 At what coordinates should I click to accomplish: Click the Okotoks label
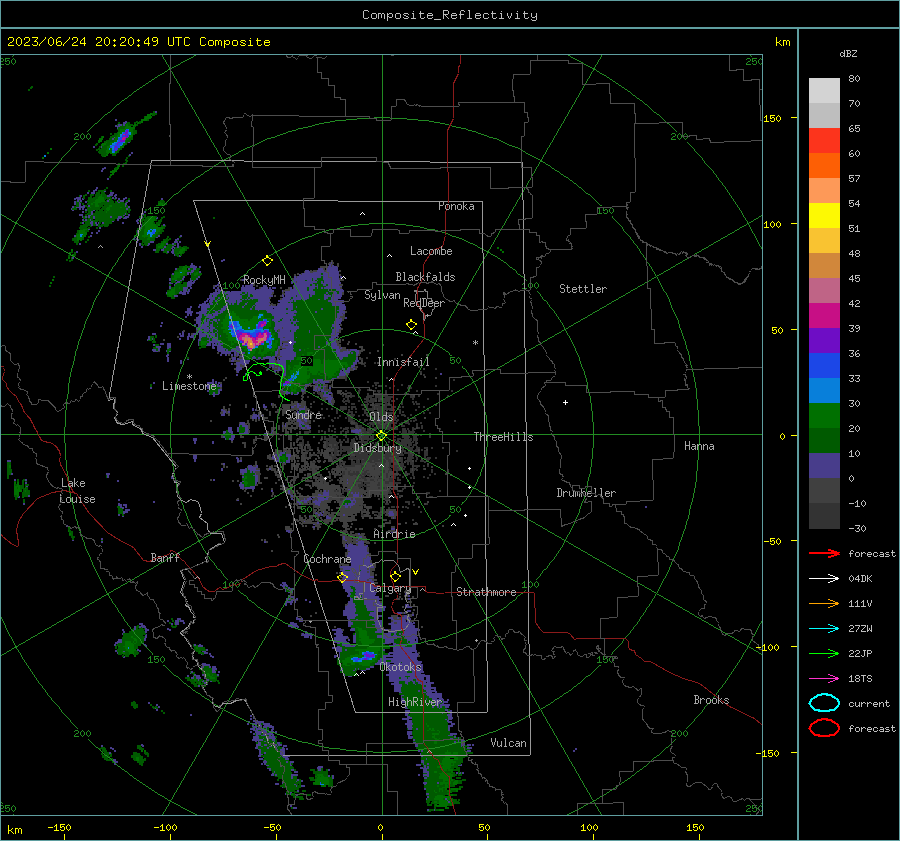point(400,667)
